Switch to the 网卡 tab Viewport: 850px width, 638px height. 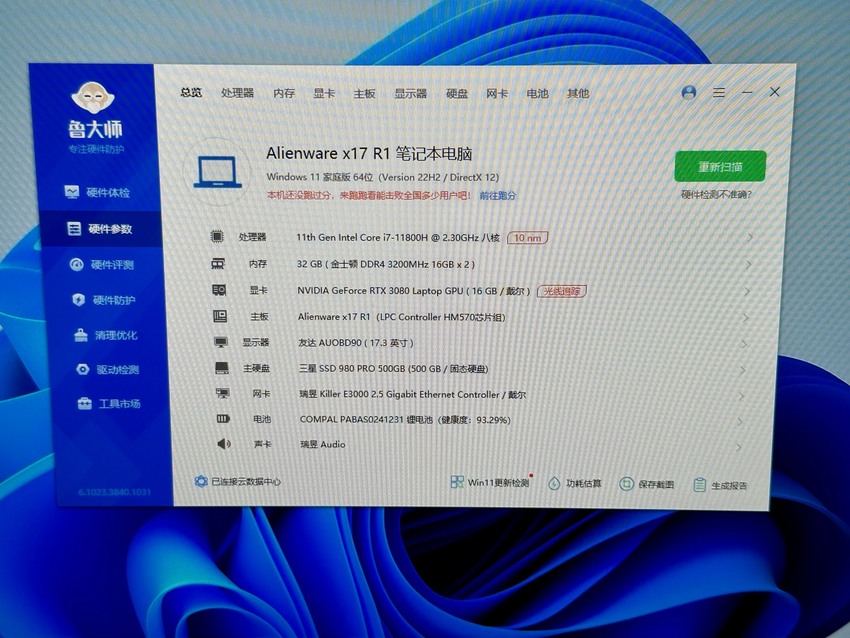(x=497, y=93)
